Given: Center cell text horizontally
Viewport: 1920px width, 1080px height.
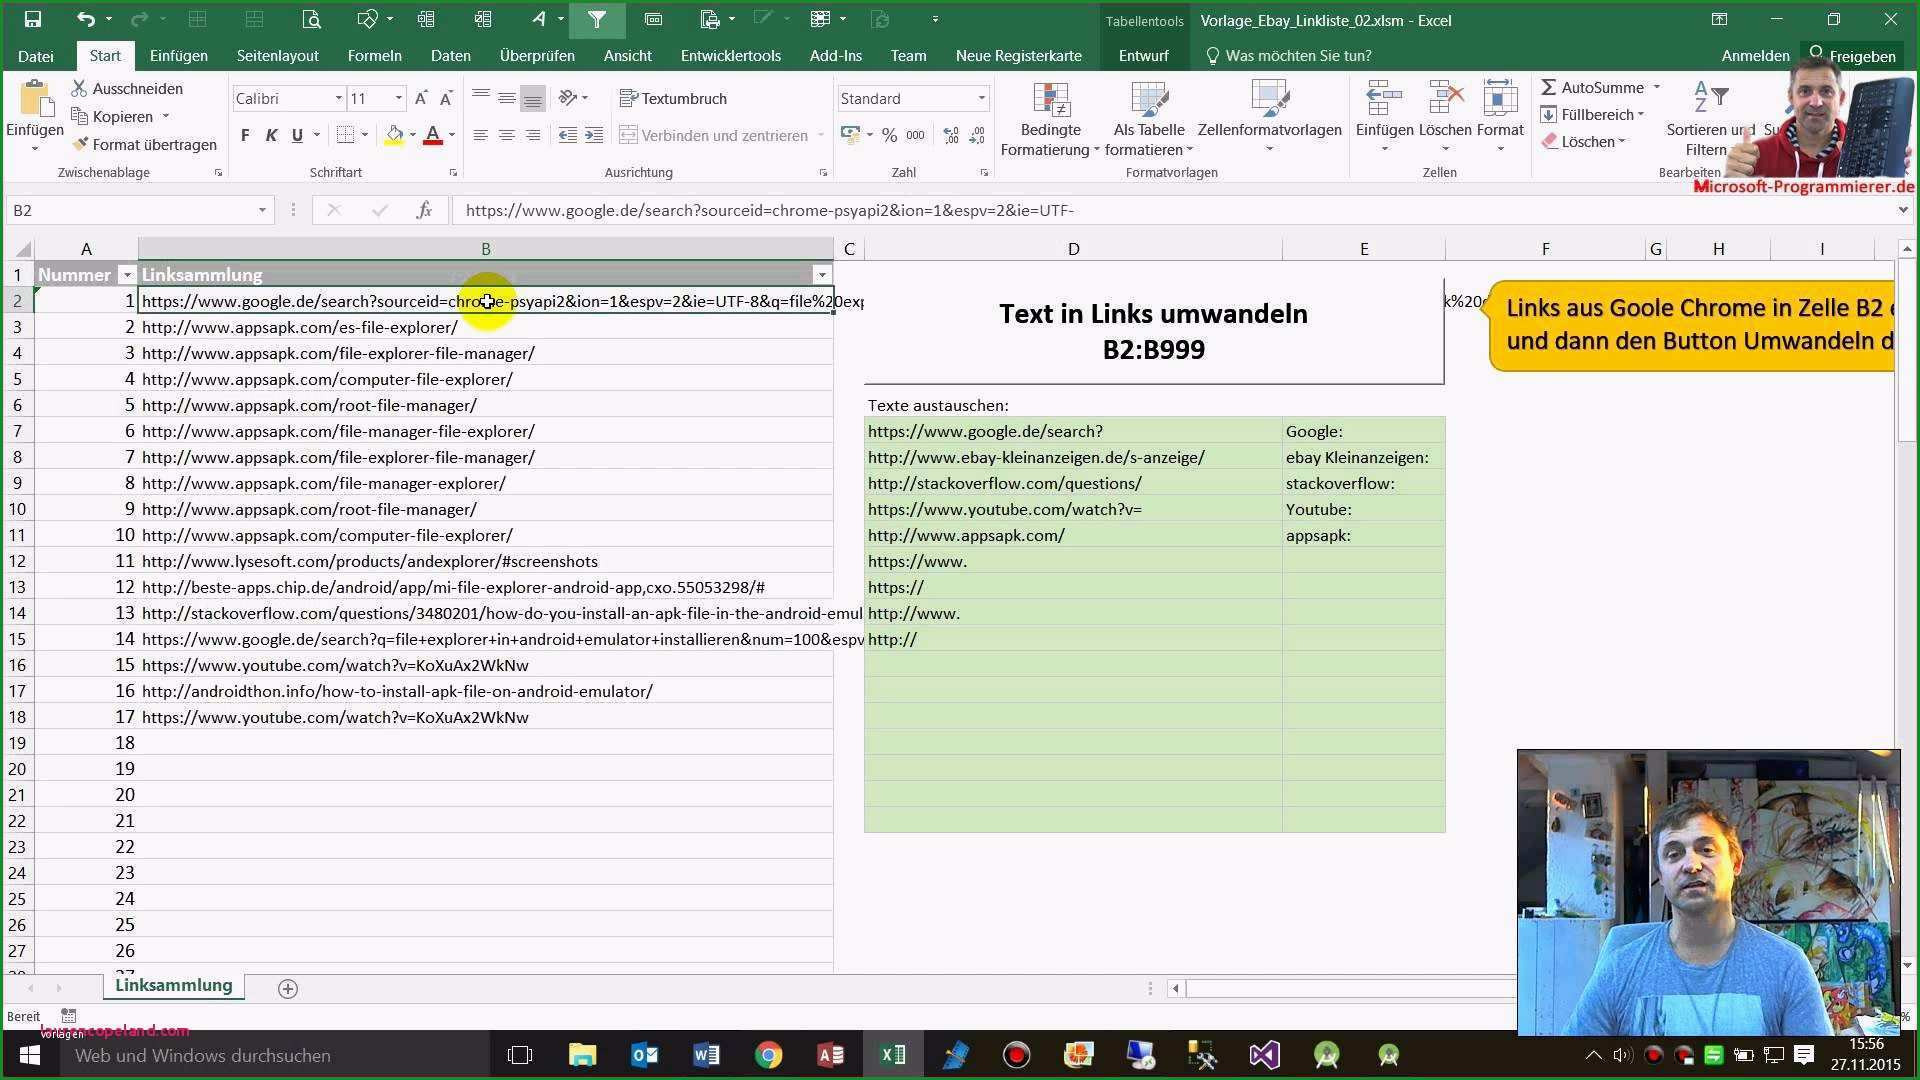Looking at the screenshot, I should [x=507, y=135].
